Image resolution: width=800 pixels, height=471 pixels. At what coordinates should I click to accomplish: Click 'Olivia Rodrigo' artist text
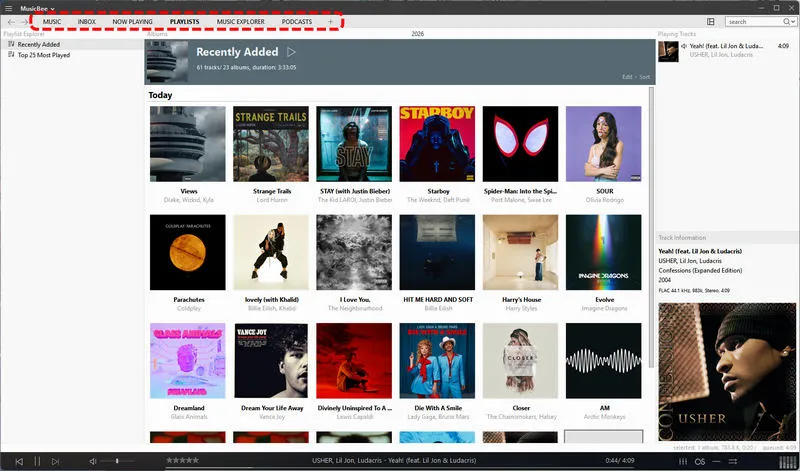[x=605, y=200]
